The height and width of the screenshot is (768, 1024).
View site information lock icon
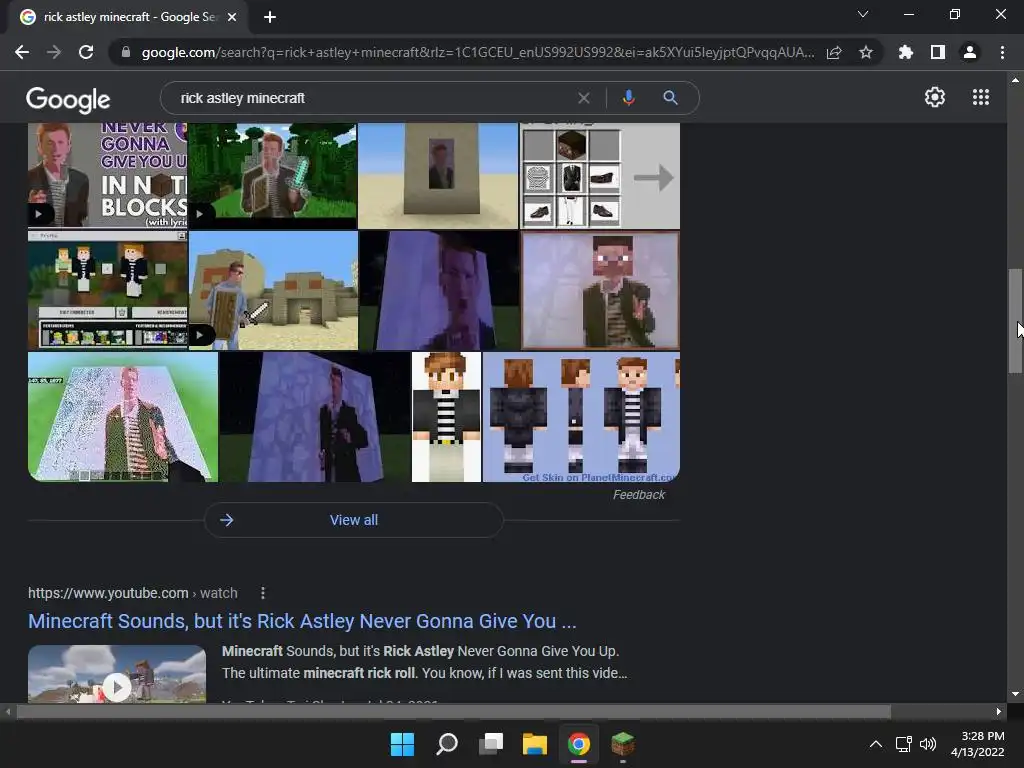point(125,52)
